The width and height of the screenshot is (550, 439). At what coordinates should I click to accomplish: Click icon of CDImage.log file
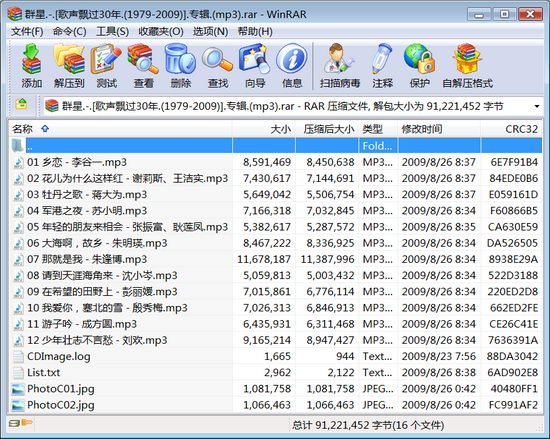pyautogui.click(x=18, y=356)
